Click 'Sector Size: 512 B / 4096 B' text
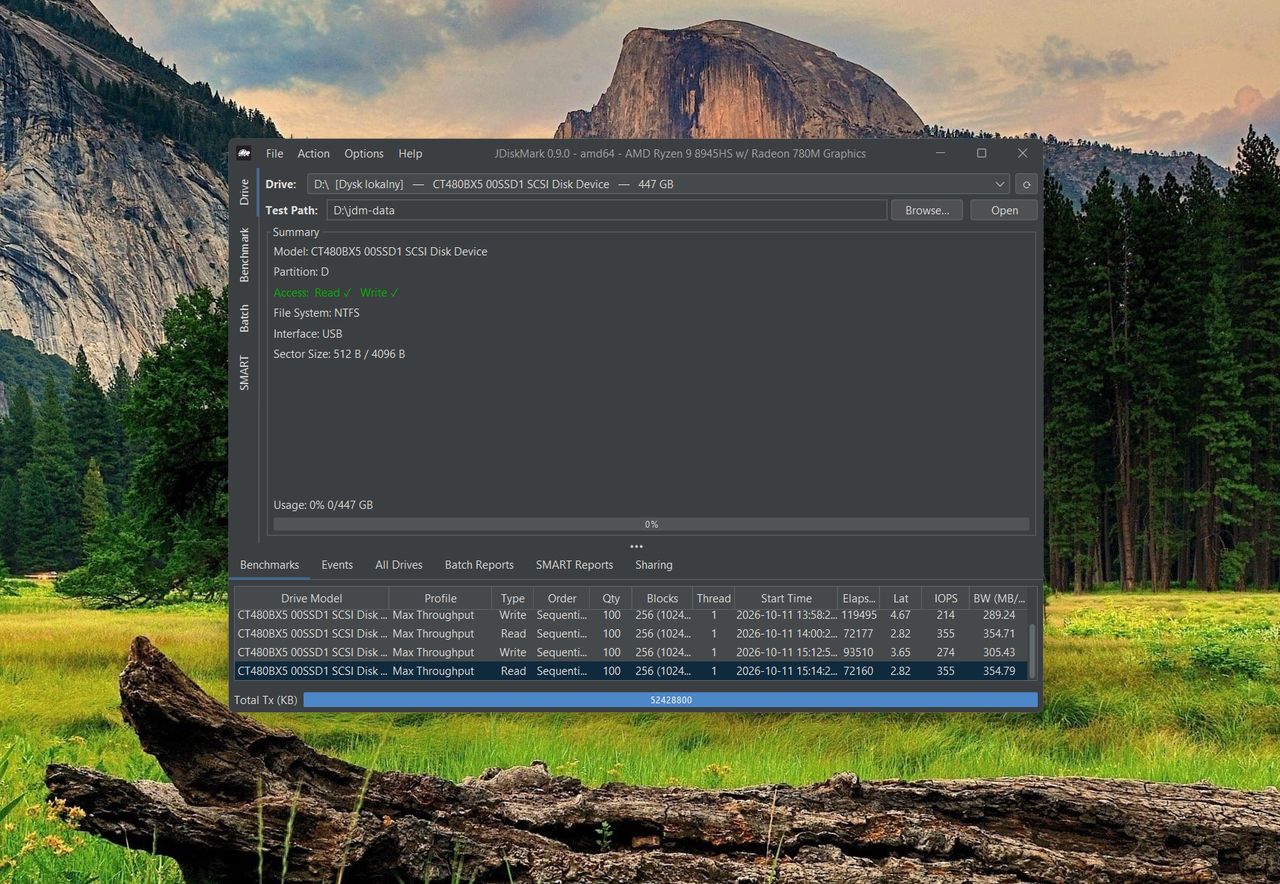The height and width of the screenshot is (884, 1280). [x=339, y=354]
